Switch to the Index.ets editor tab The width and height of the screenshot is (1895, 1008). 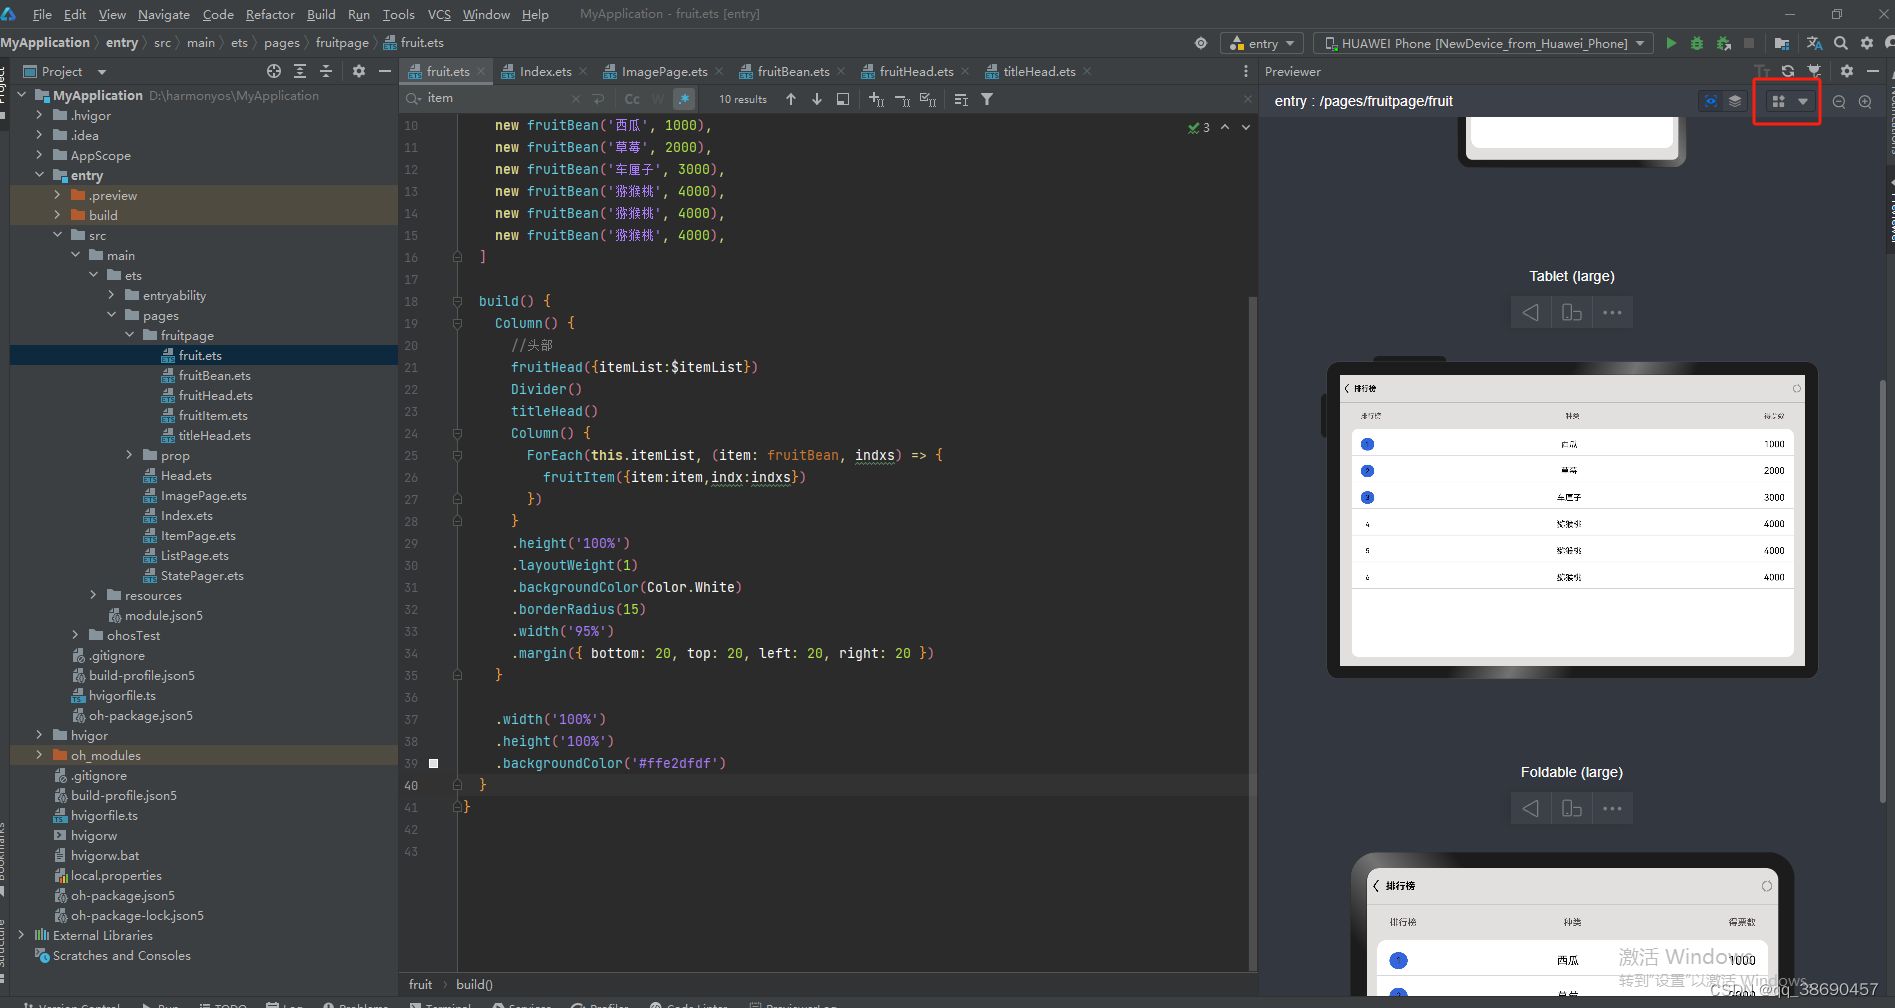click(x=546, y=71)
